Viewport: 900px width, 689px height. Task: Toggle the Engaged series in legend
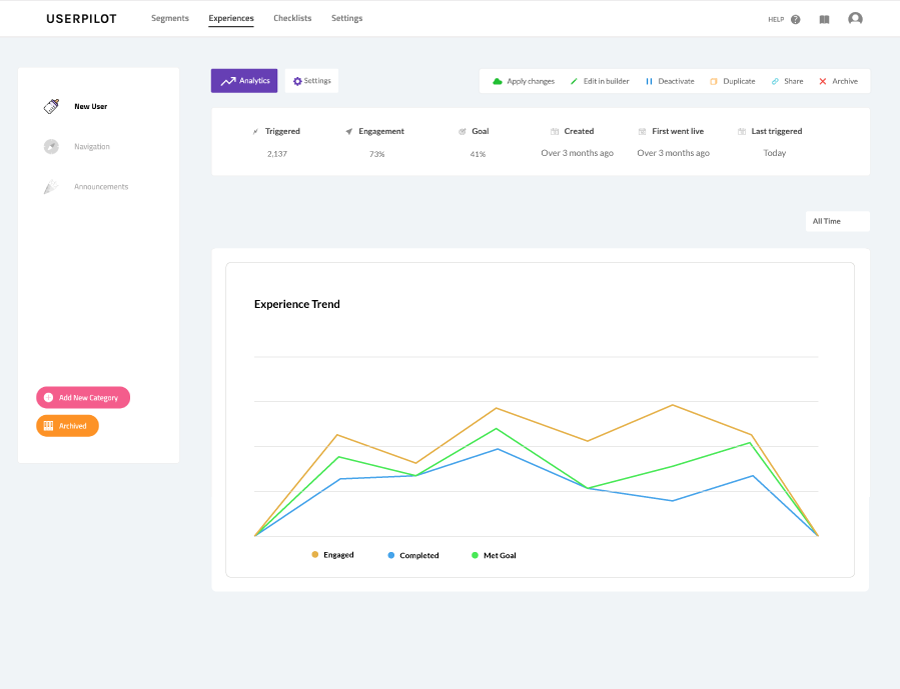click(x=333, y=555)
